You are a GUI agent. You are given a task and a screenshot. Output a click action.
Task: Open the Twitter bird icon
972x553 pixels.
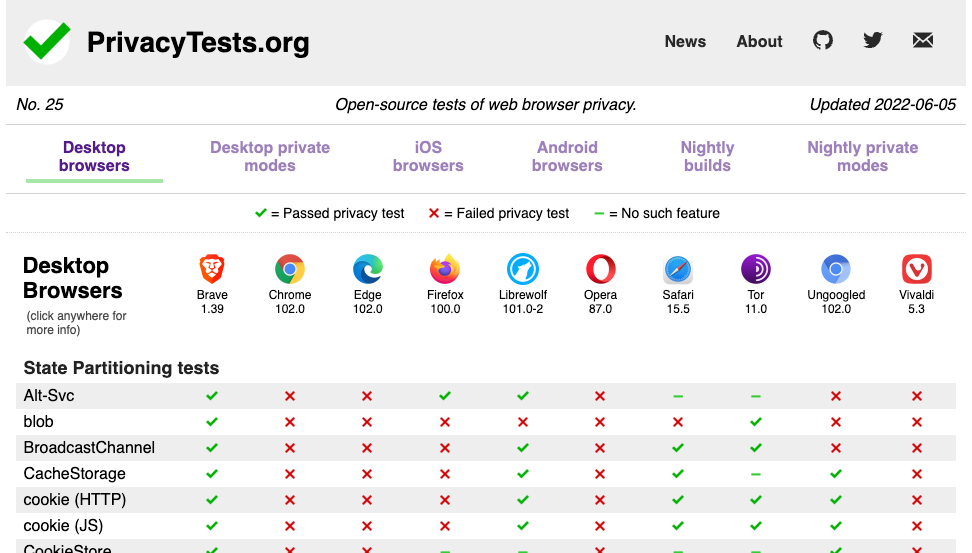pos(873,40)
